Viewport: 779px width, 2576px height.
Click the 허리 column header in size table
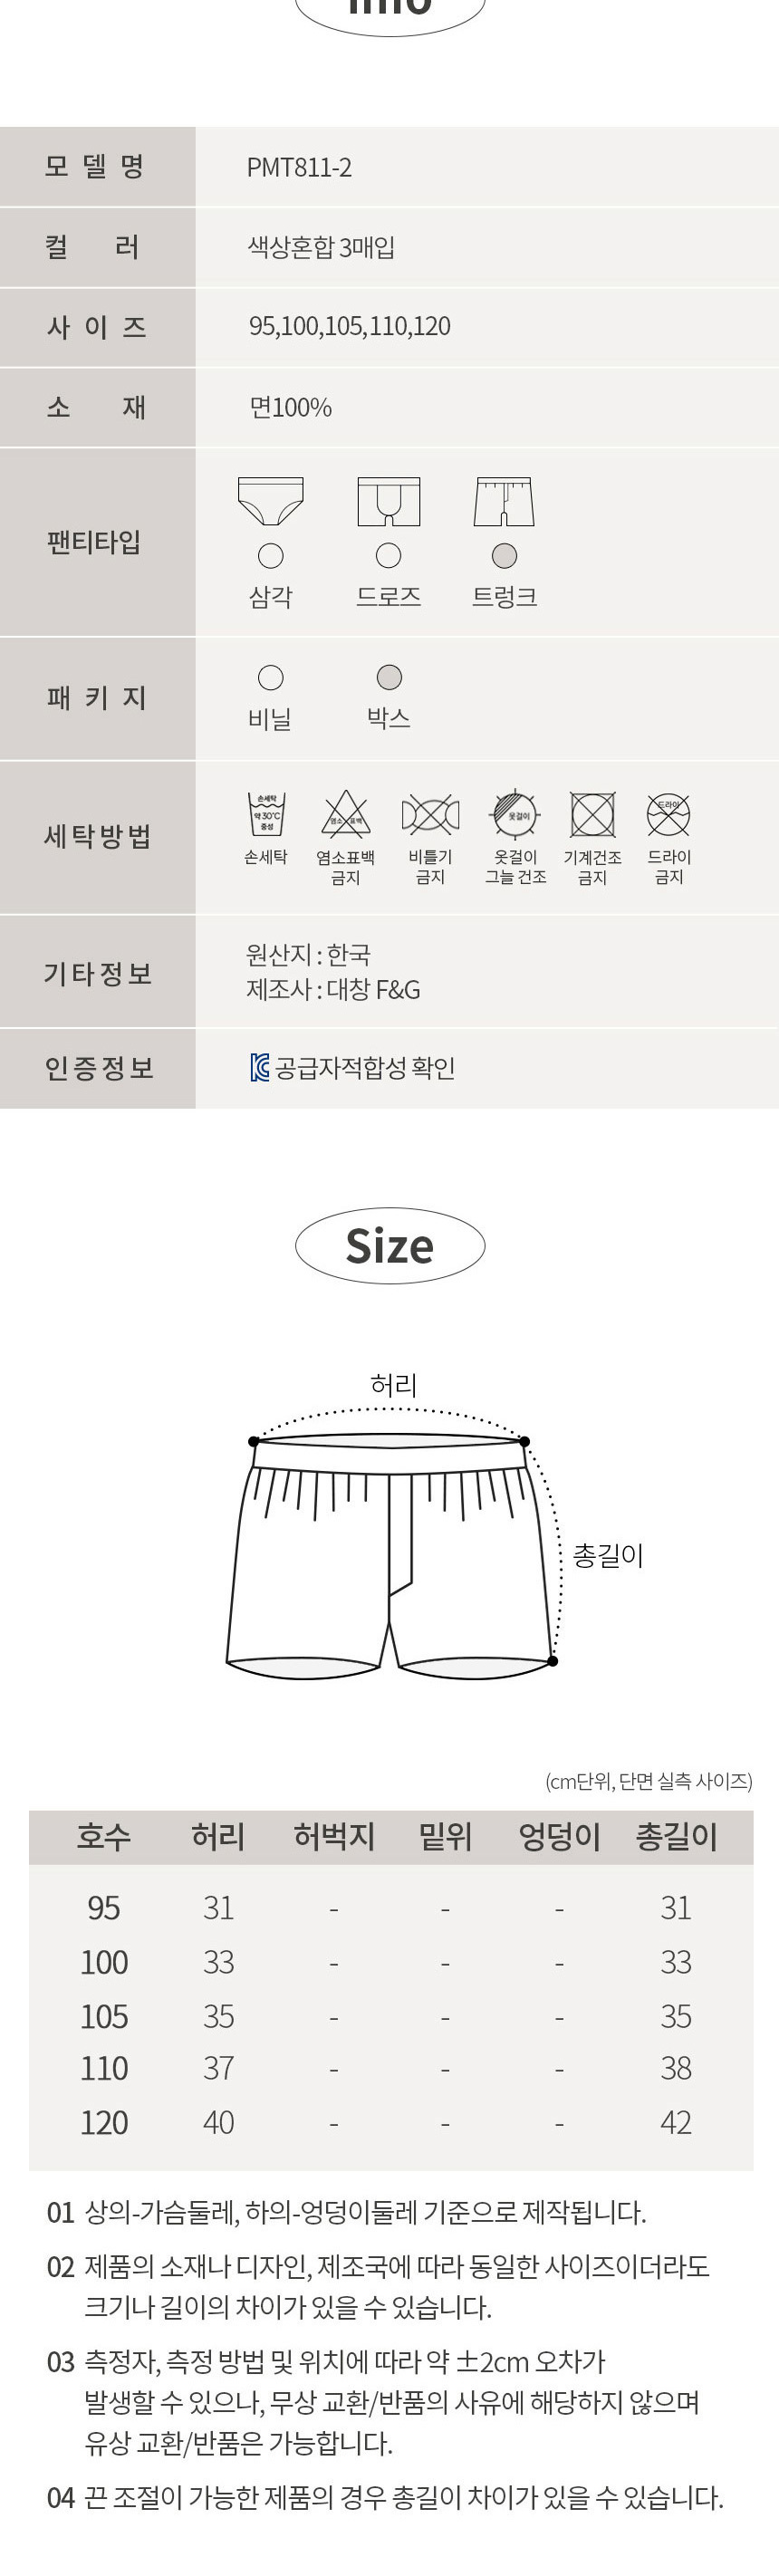click(x=218, y=1836)
